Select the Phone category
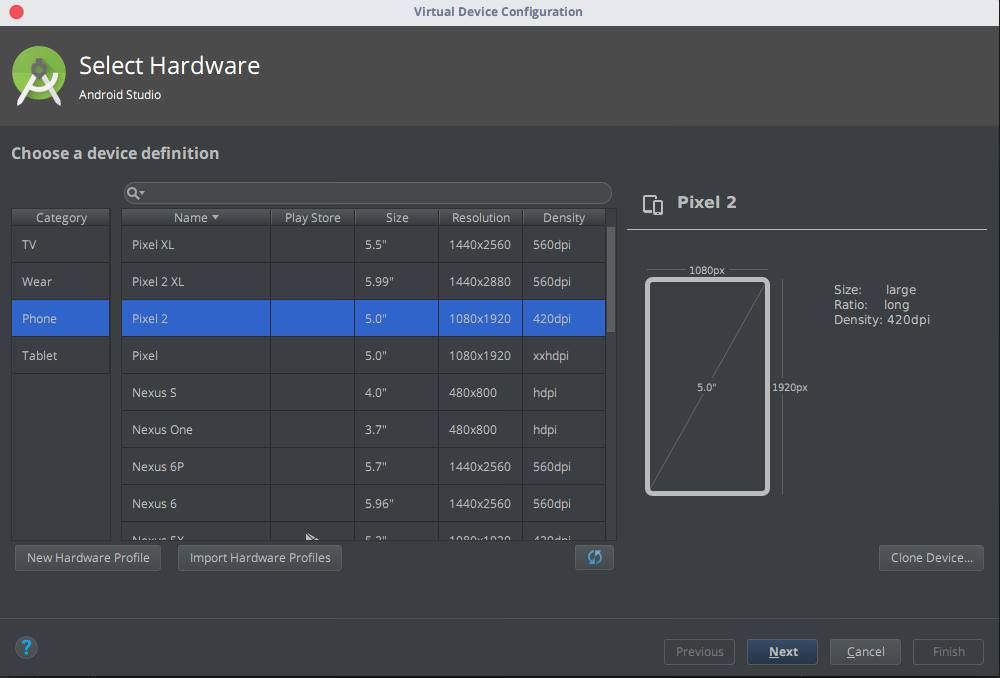 pos(61,318)
